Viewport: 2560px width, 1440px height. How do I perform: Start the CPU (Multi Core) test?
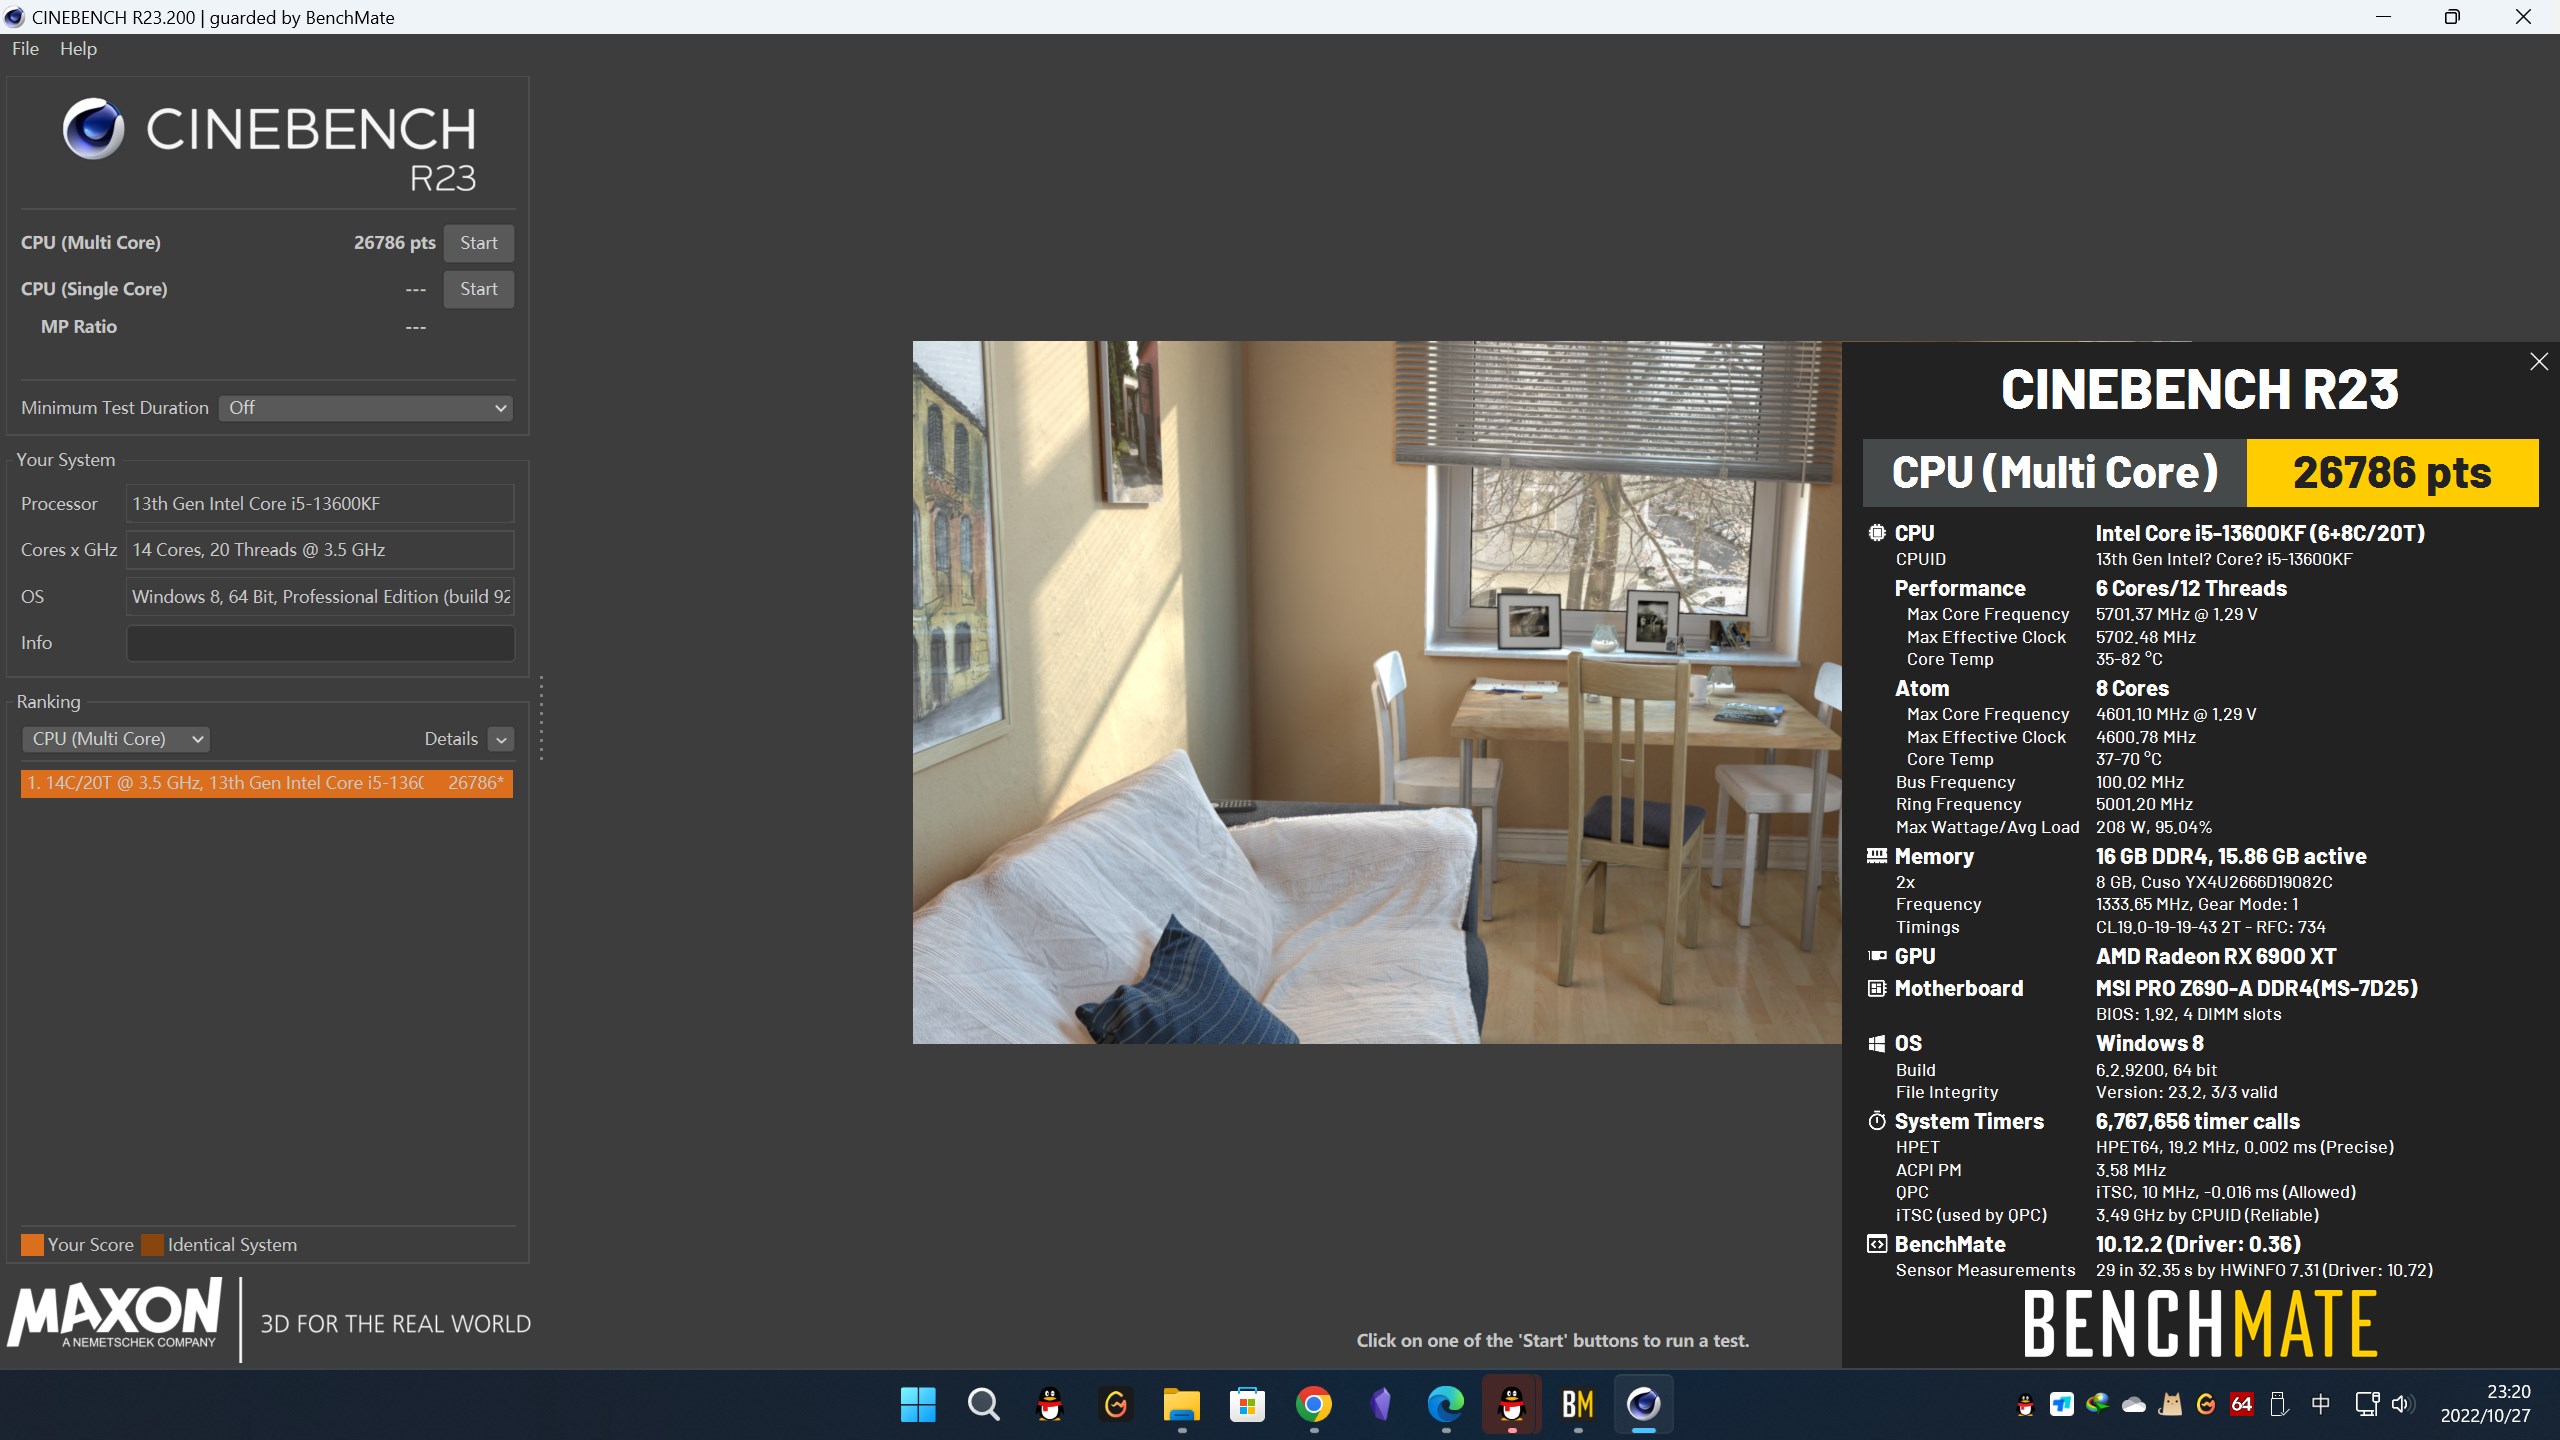[479, 243]
